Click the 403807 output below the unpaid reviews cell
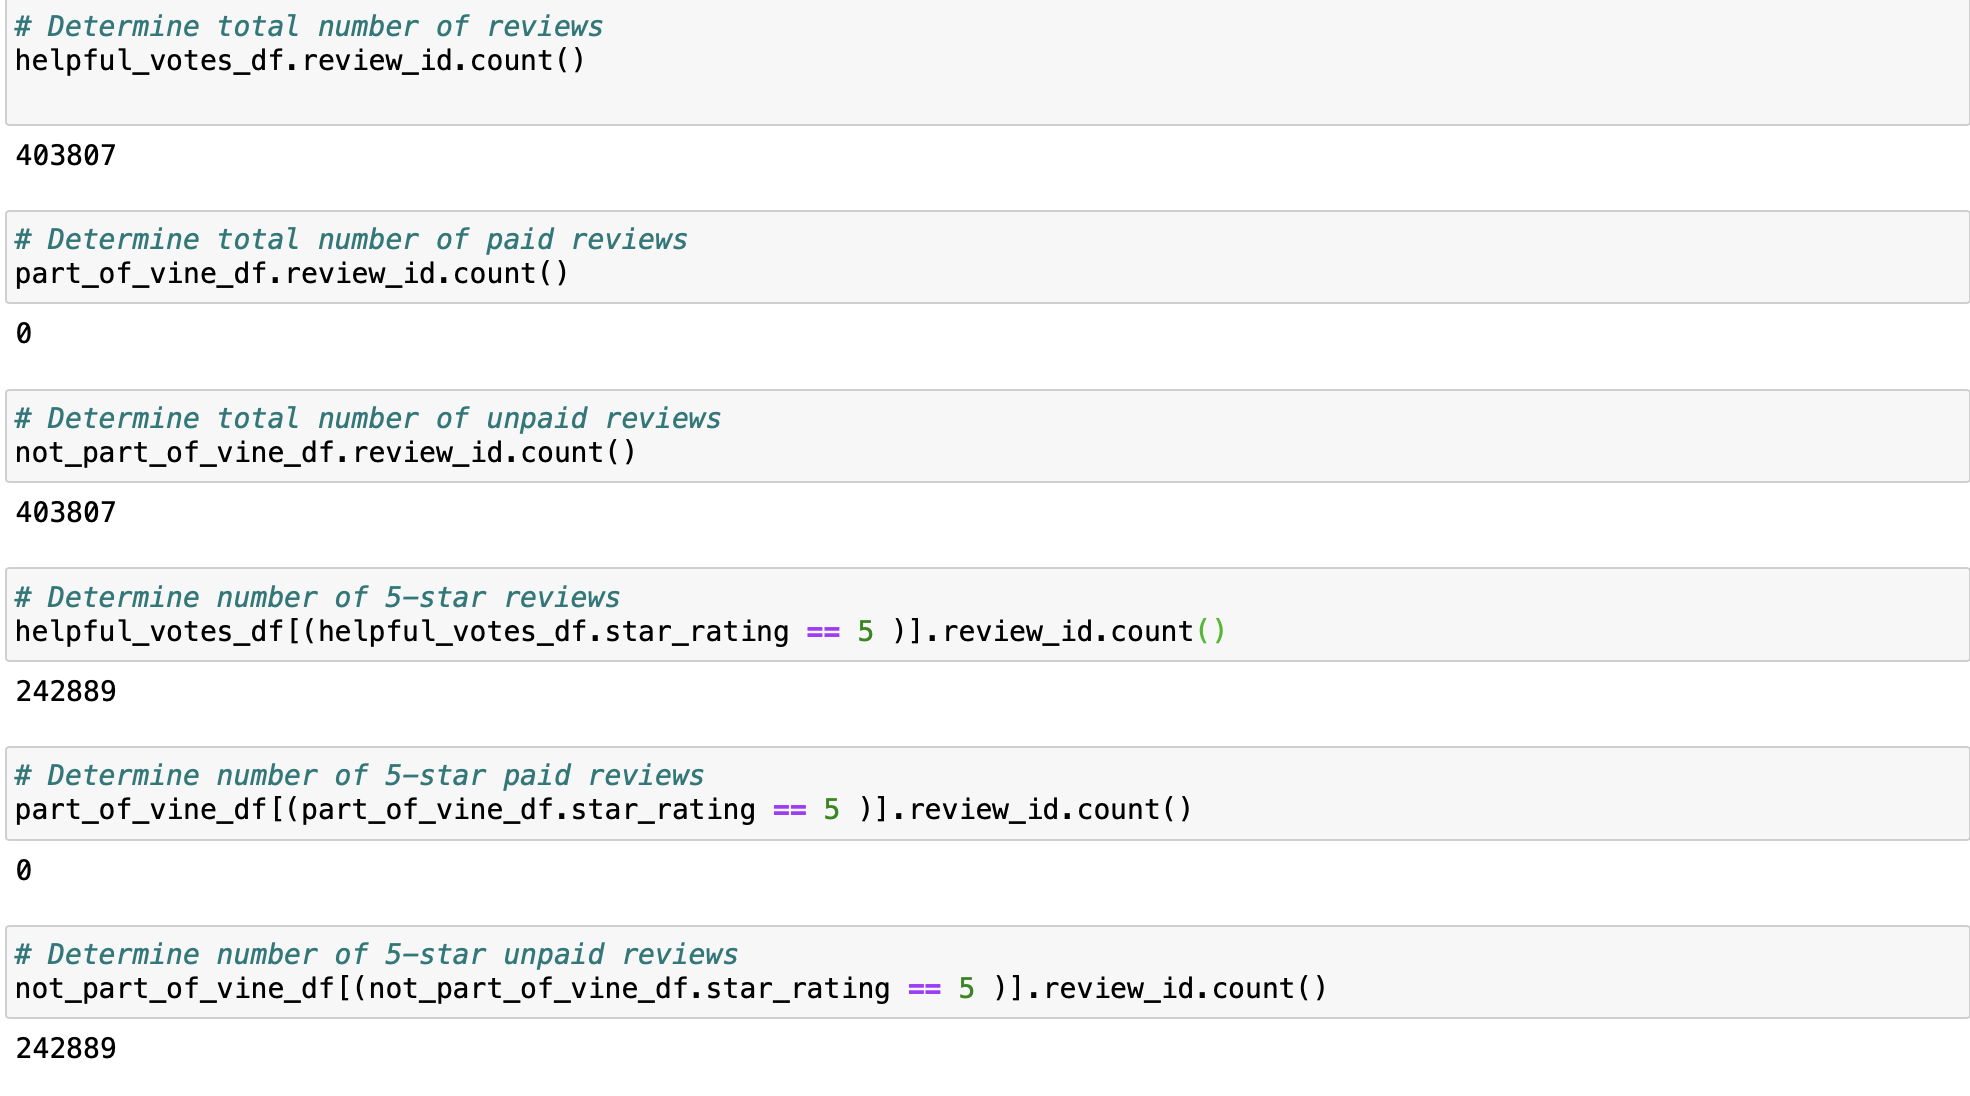1970x1096 pixels. point(66,513)
